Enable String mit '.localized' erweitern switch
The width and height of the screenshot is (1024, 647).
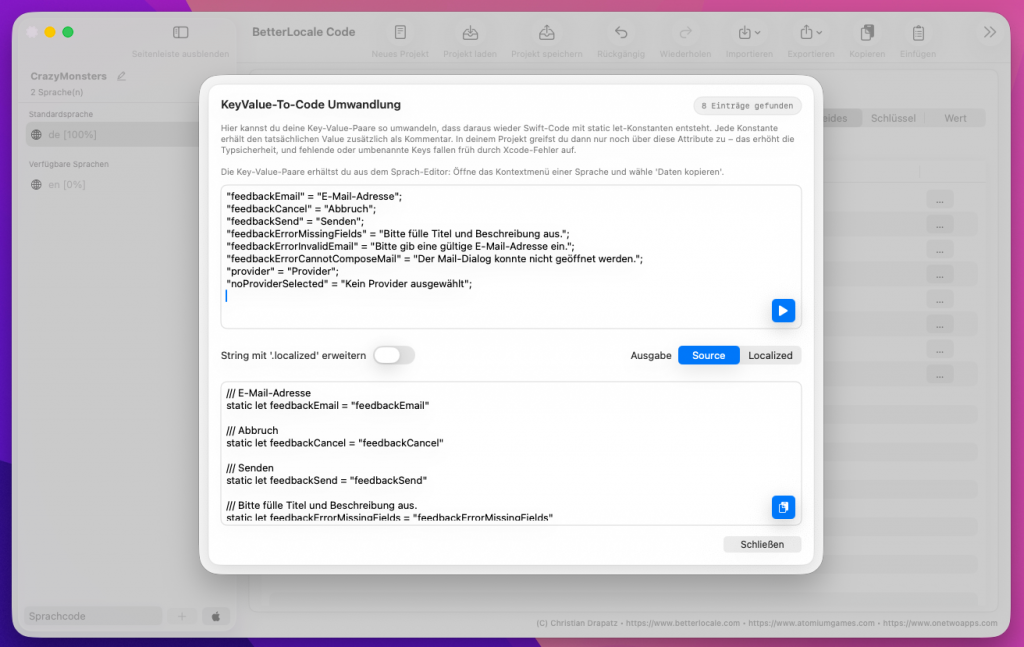coord(393,355)
